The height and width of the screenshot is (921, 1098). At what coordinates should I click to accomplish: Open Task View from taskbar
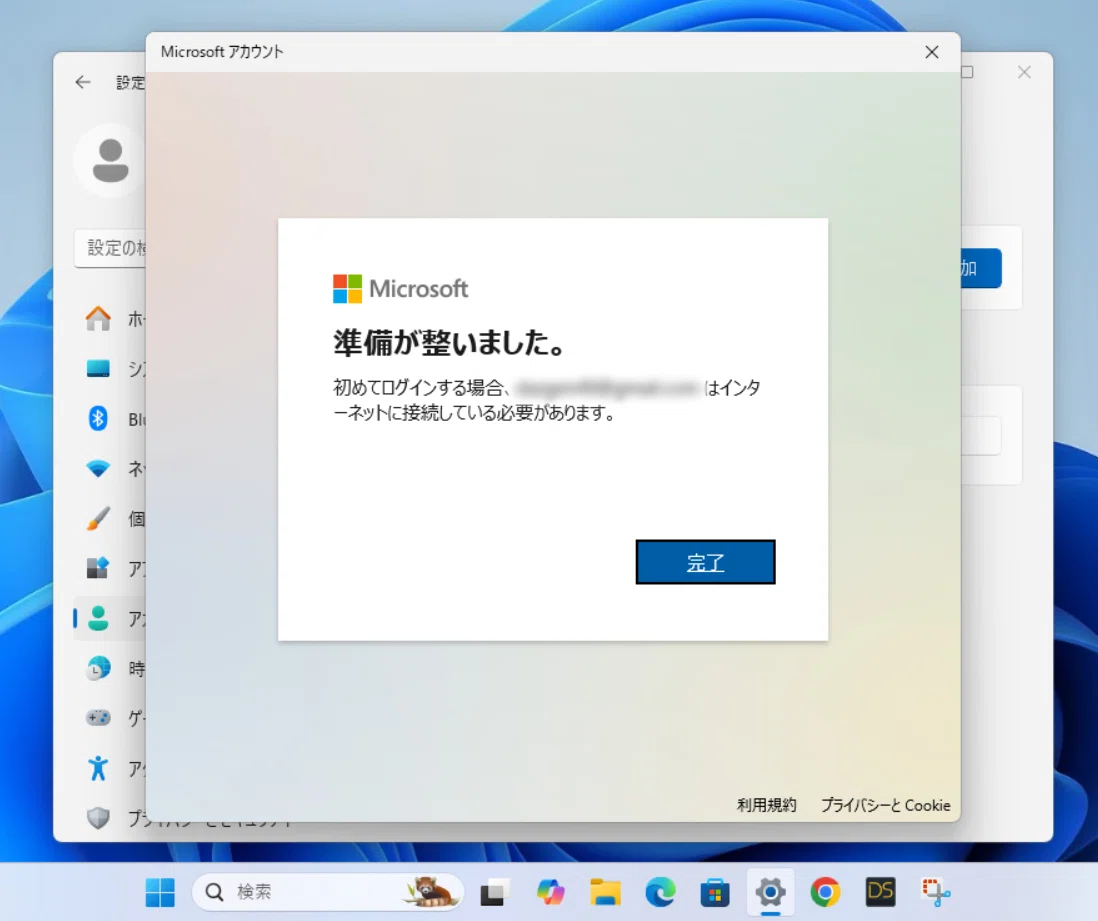click(494, 892)
